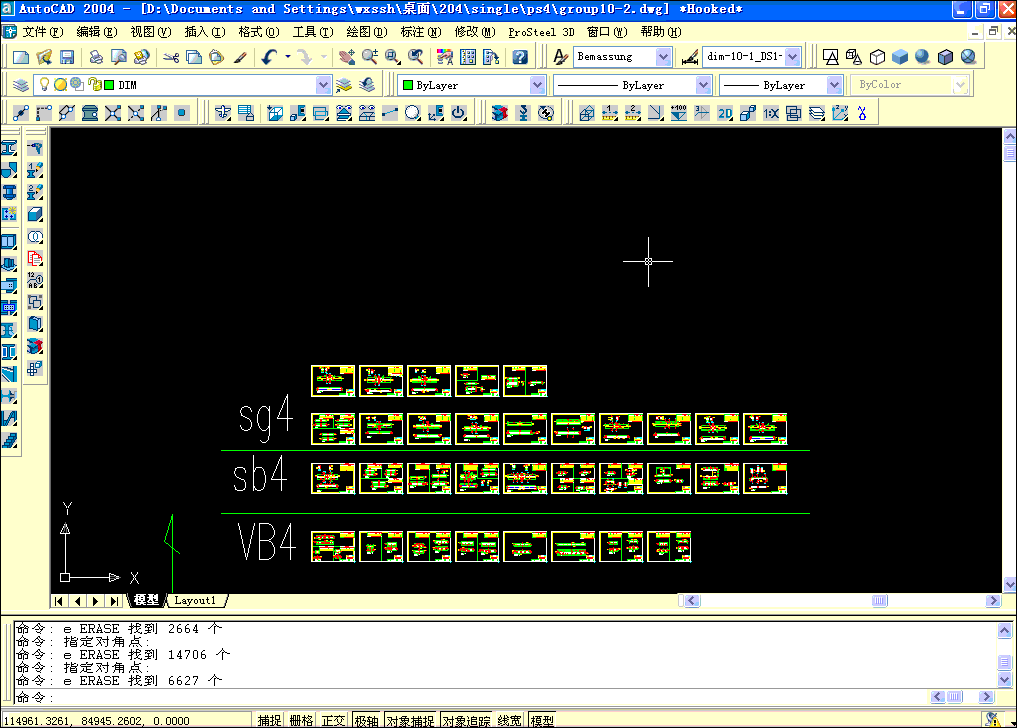Toggle DIM layer lock padlock icon
This screenshot has height=728, width=1017.
95,84
